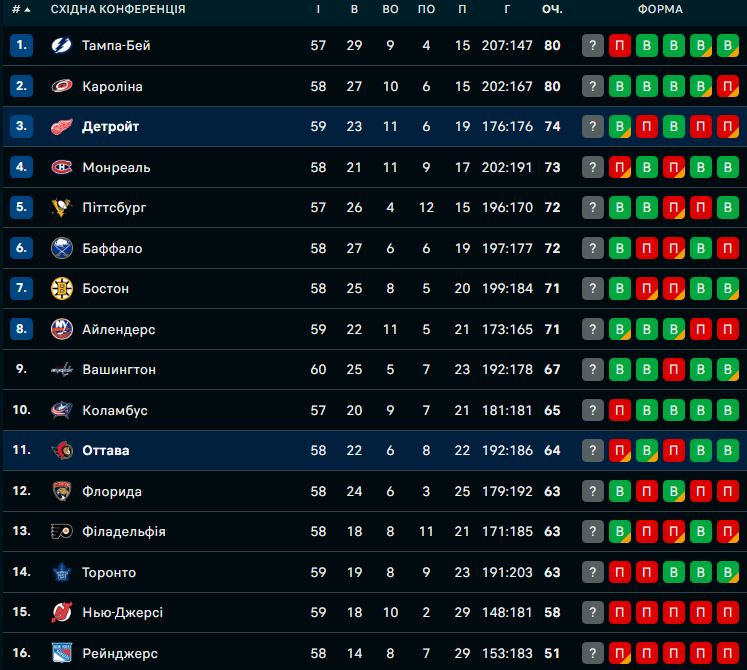This screenshot has width=747, height=670.
Task: Click the Montreal Canadiens logo
Action: (x=62, y=167)
